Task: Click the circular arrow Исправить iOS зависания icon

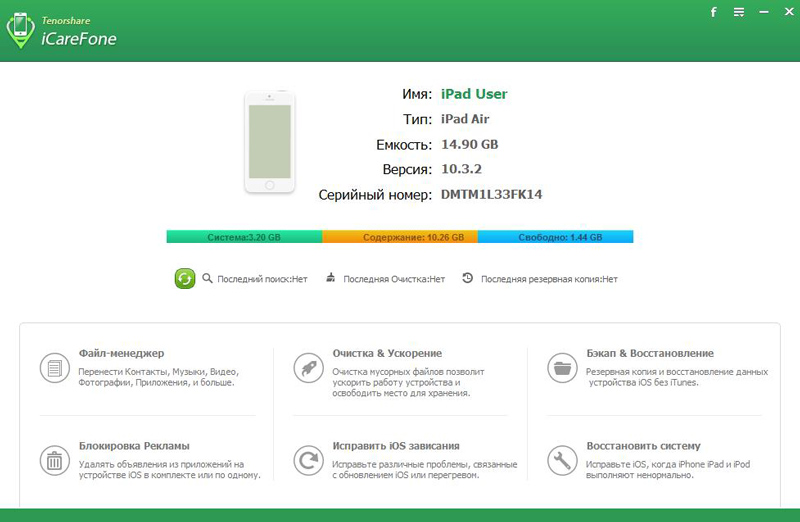Action: [308, 460]
